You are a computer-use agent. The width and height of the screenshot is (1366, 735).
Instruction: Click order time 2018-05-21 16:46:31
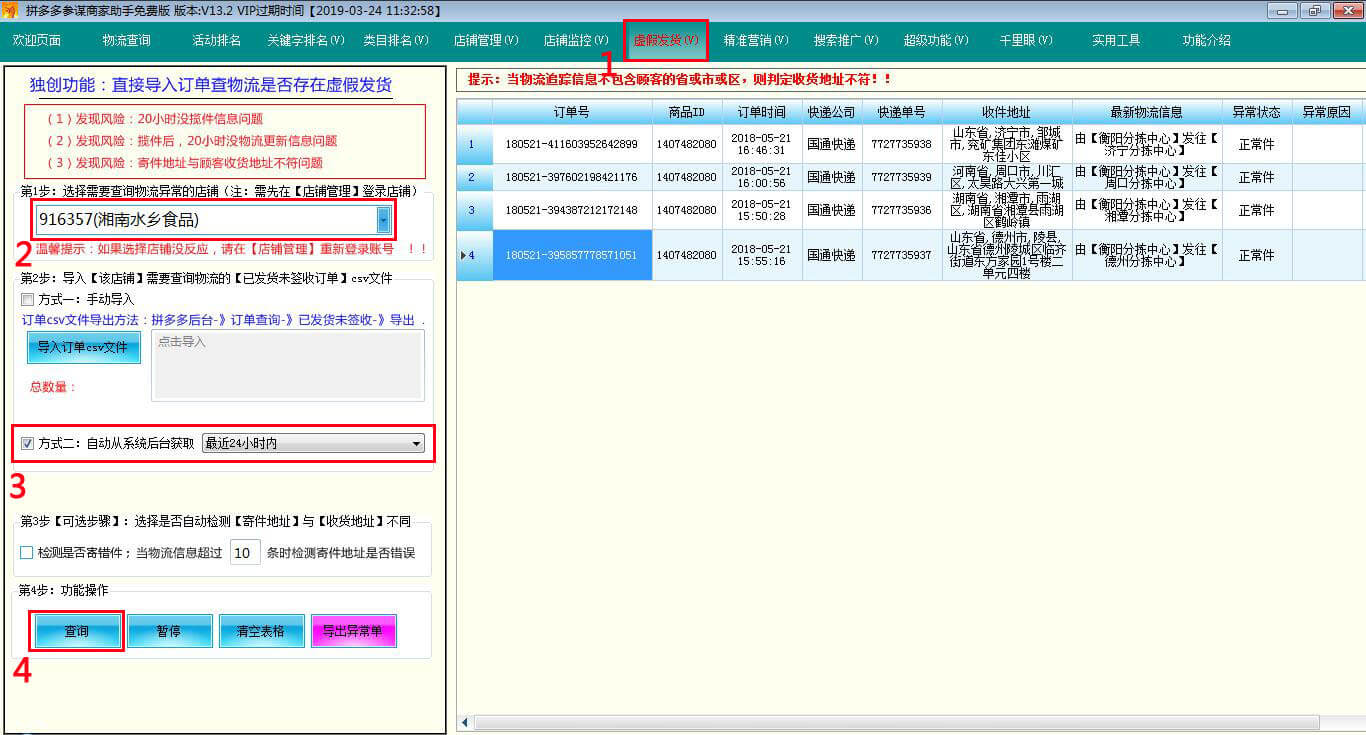pos(762,144)
